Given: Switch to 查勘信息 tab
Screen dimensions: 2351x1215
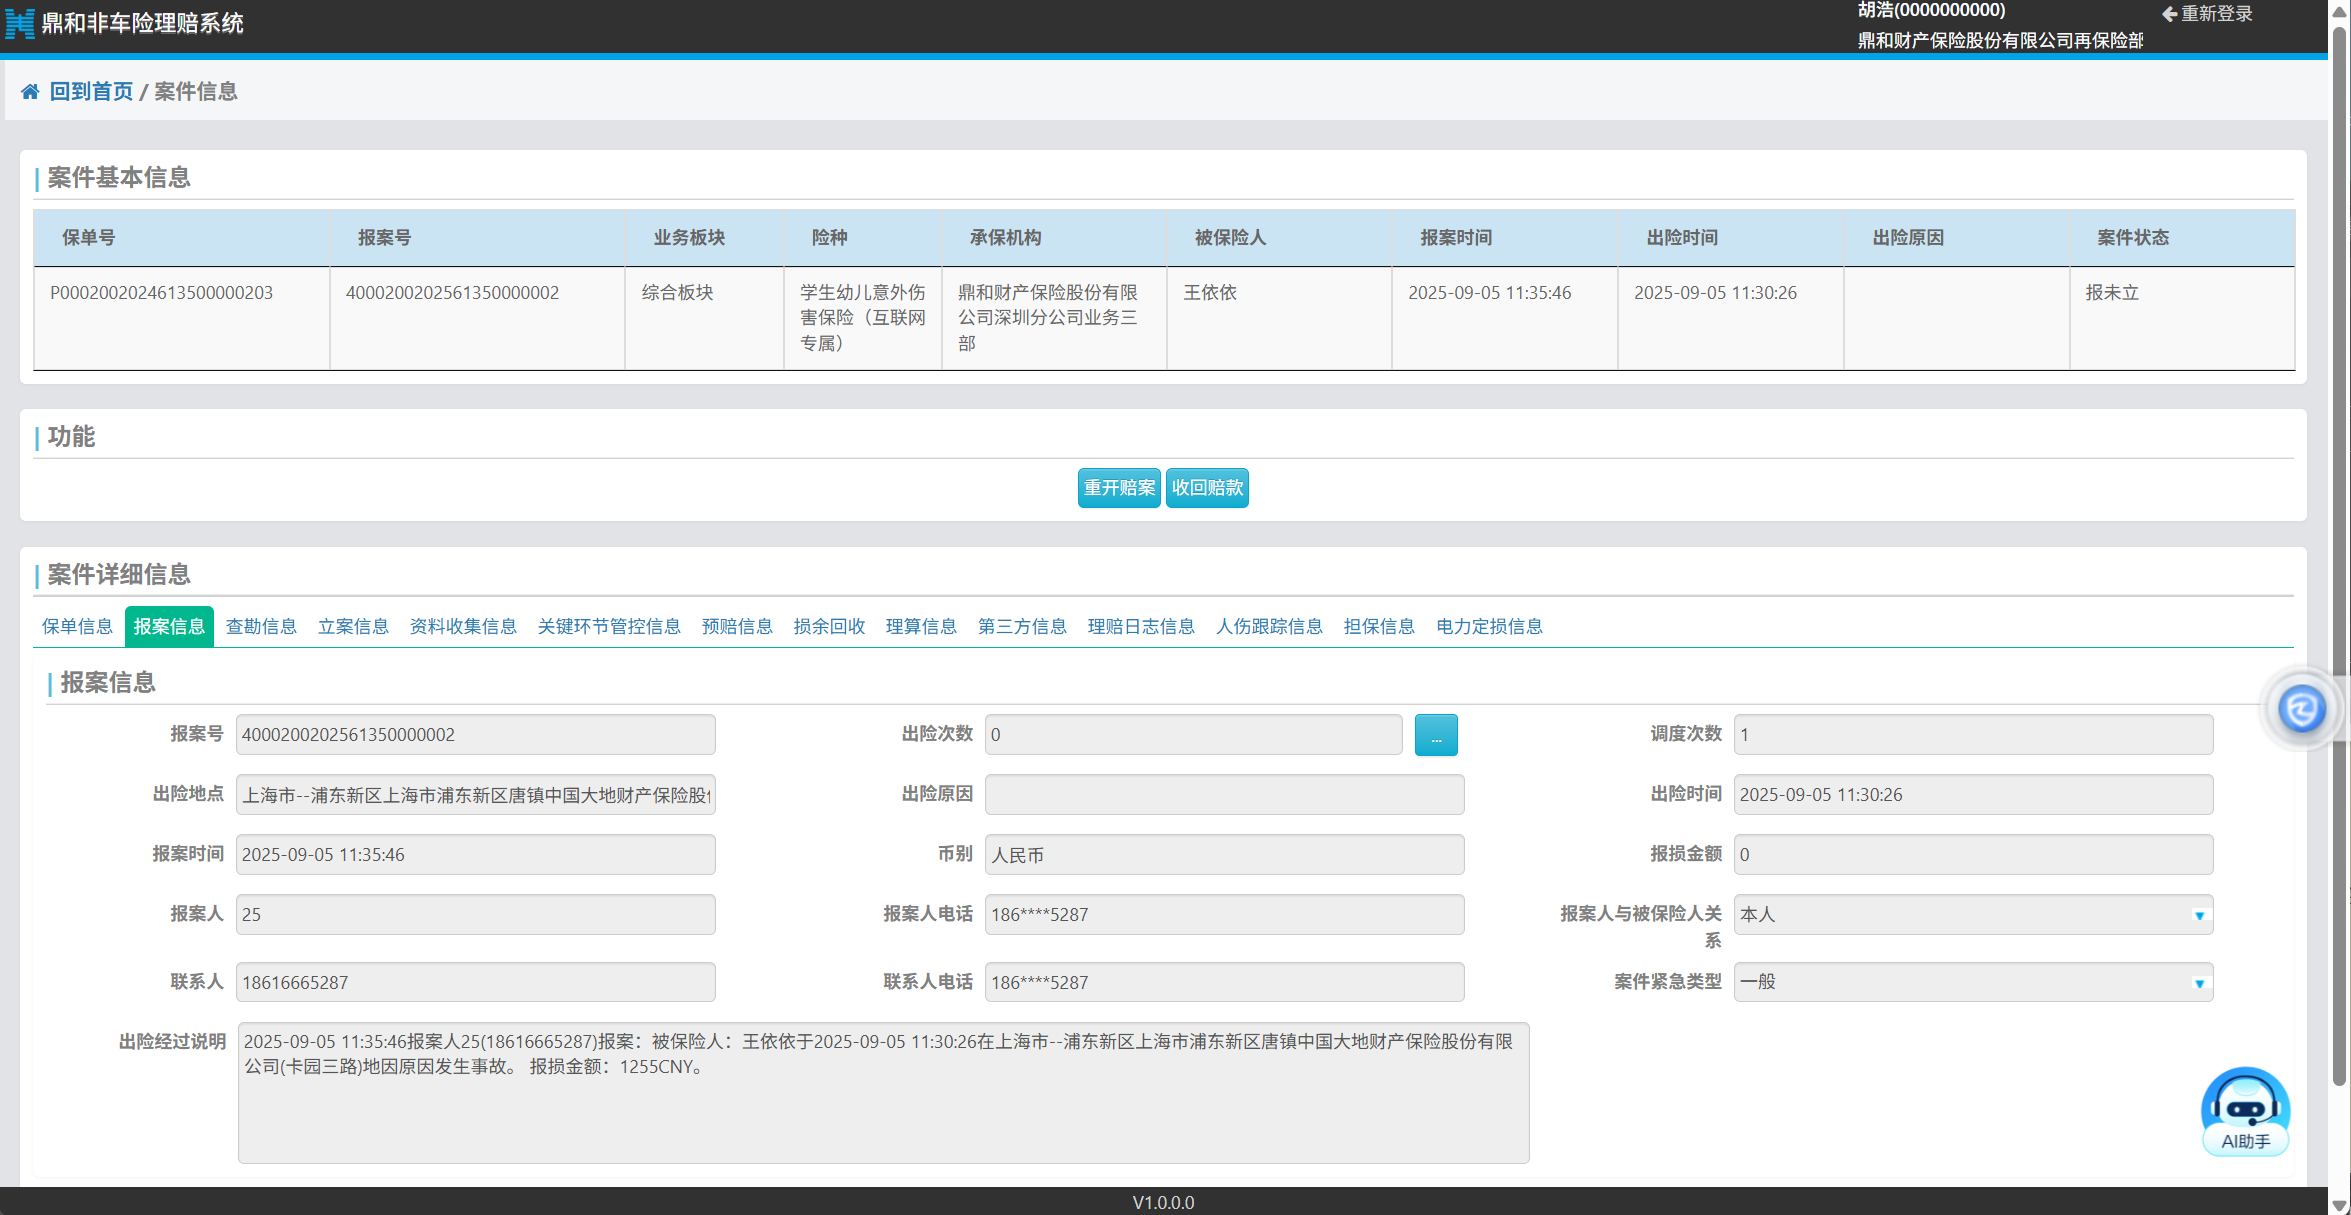Looking at the screenshot, I should point(261,627).
